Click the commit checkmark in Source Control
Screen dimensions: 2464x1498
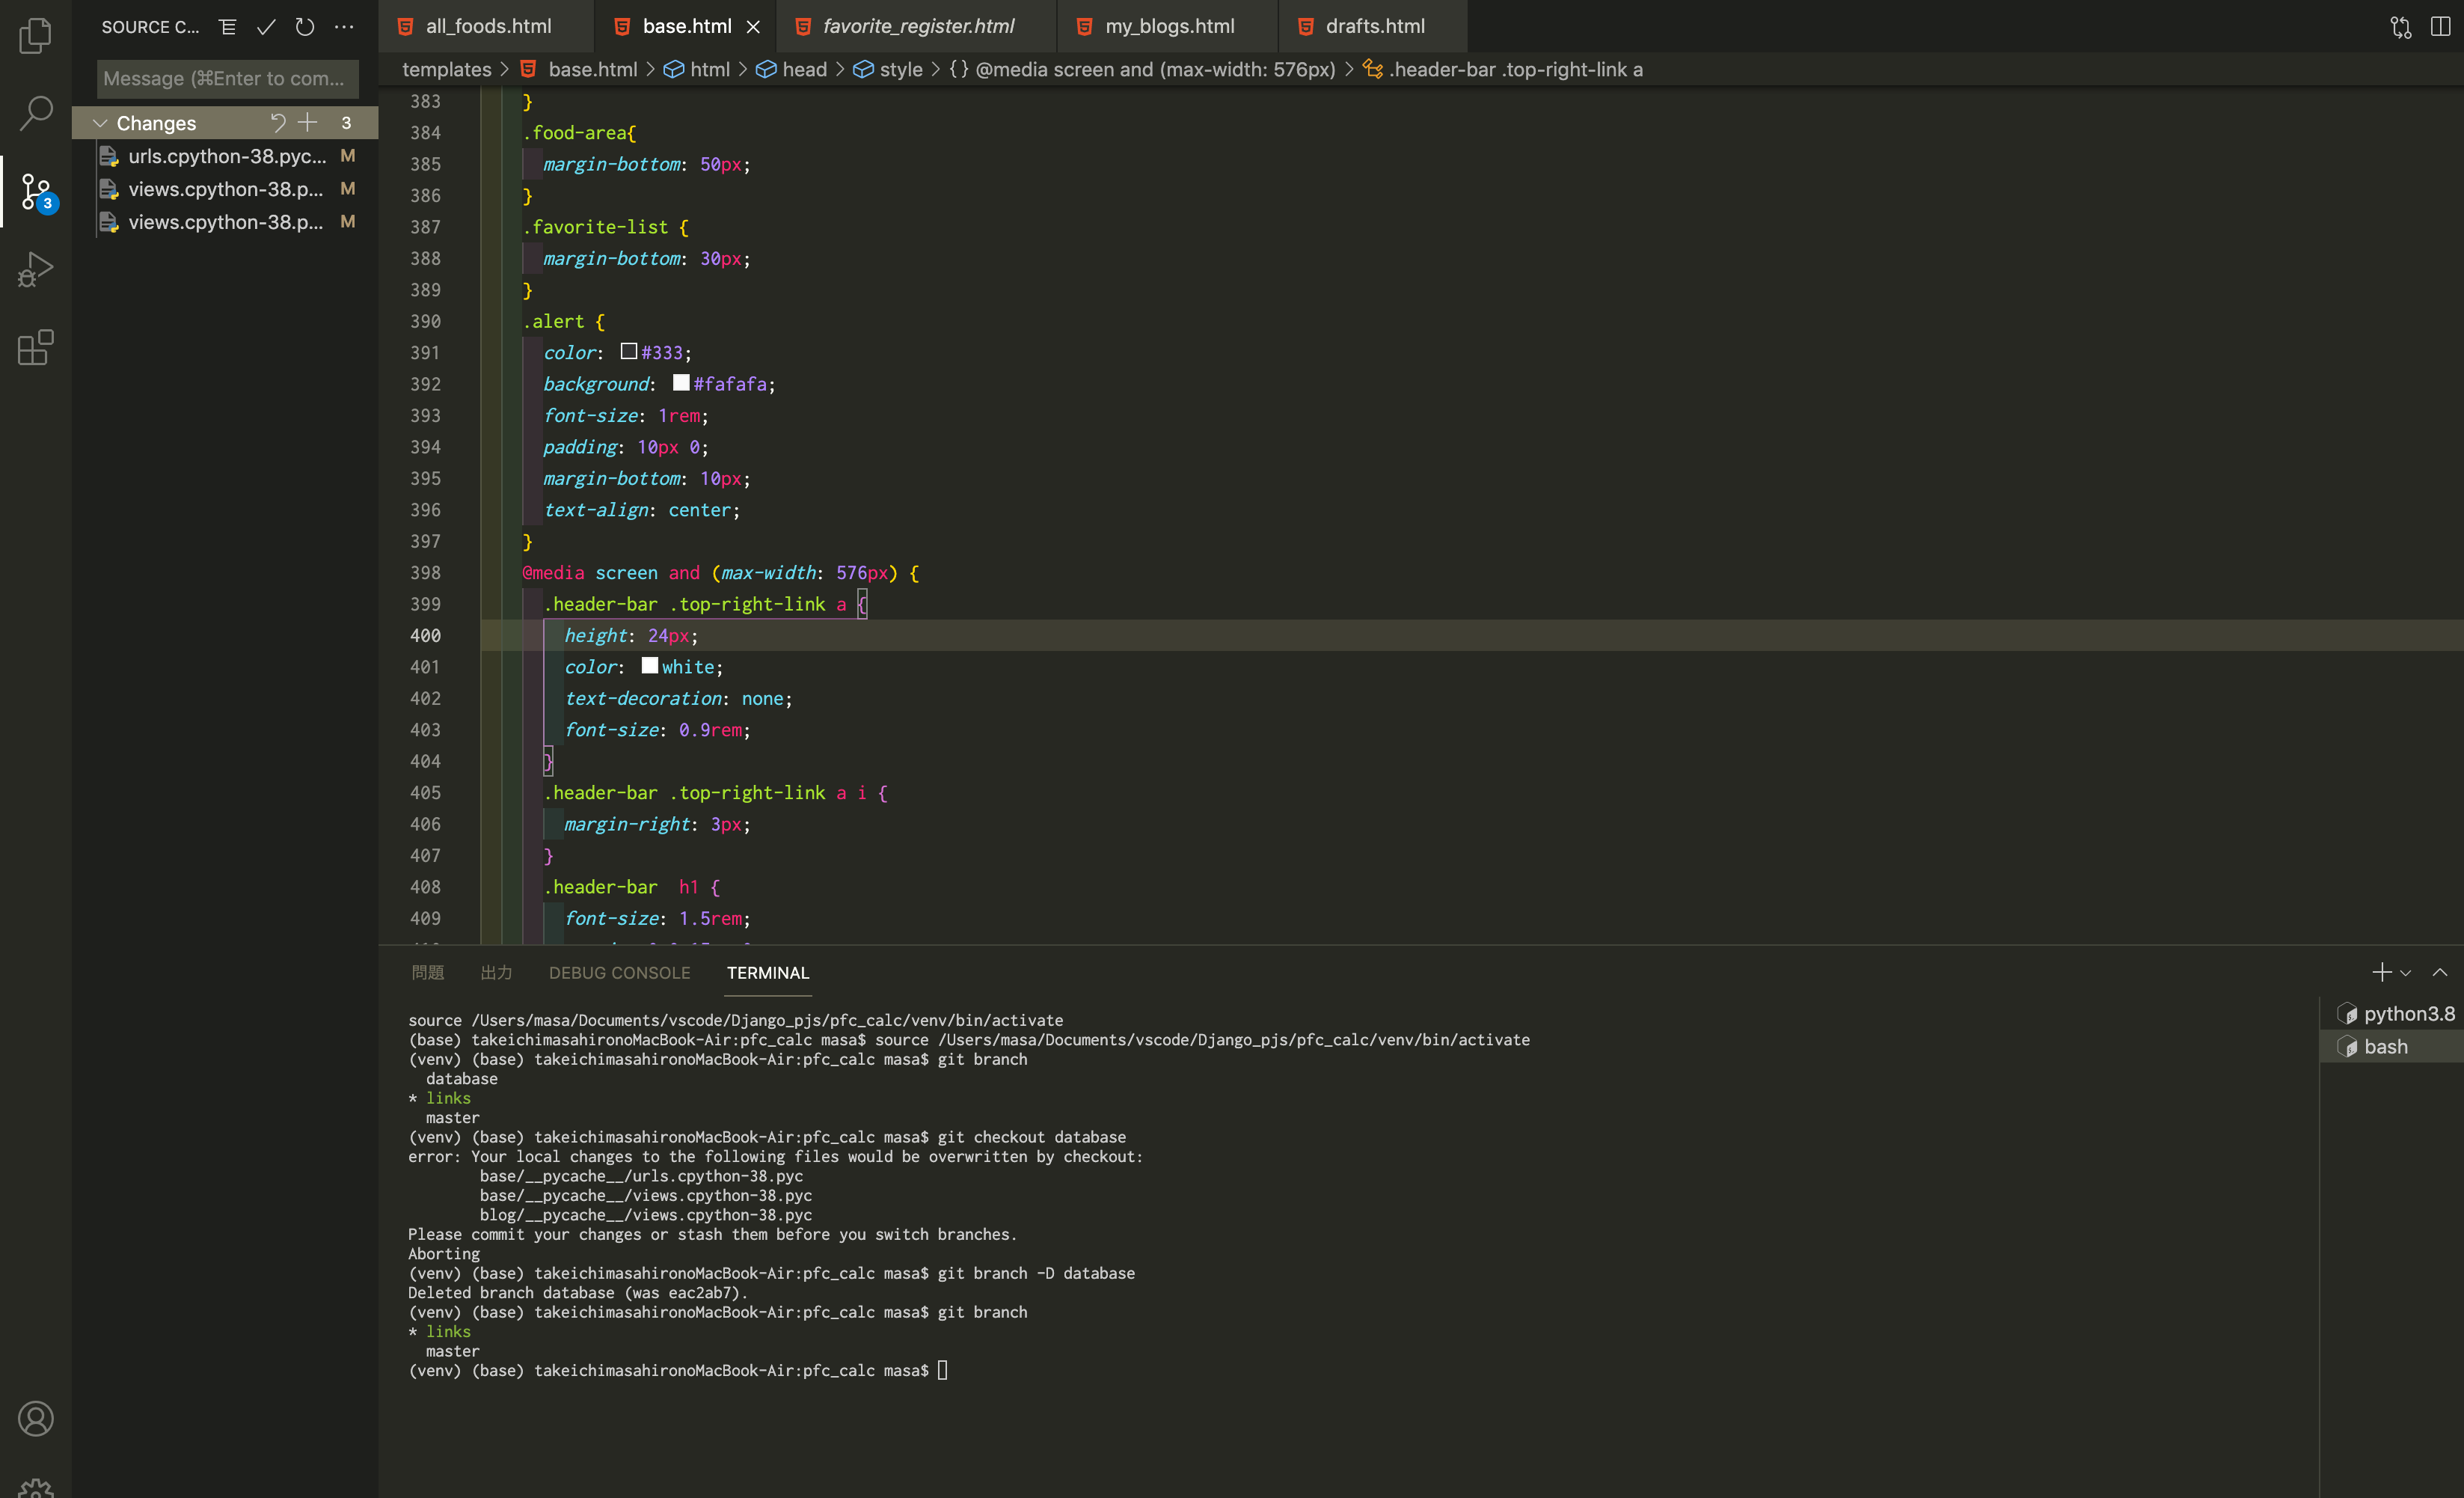click(x=266, y=27)
